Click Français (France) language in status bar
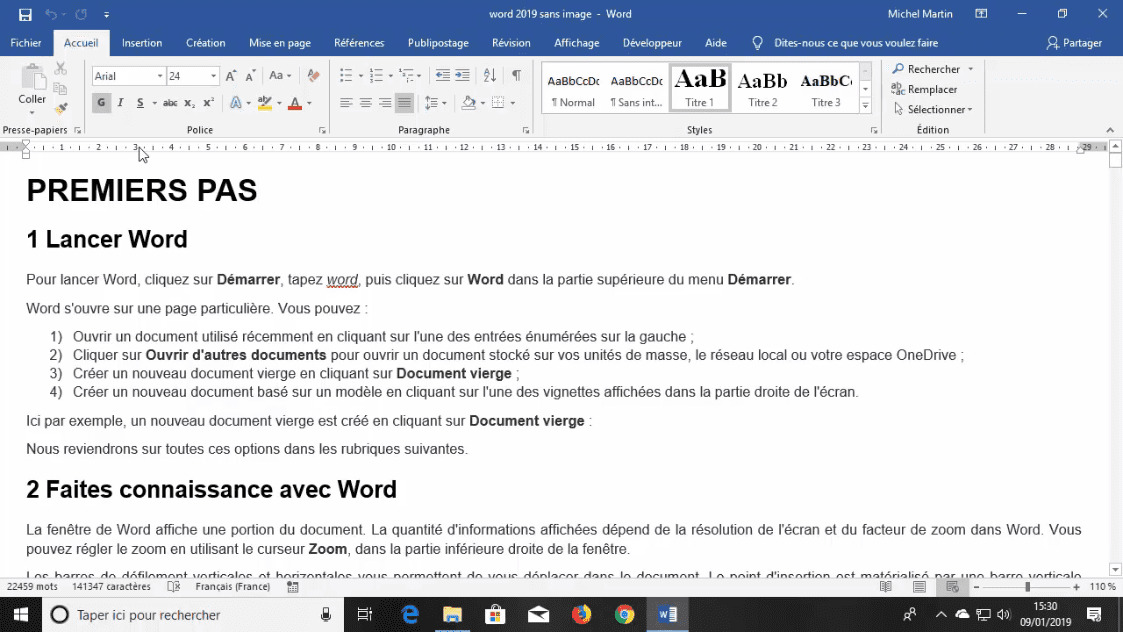 point(233,586)
